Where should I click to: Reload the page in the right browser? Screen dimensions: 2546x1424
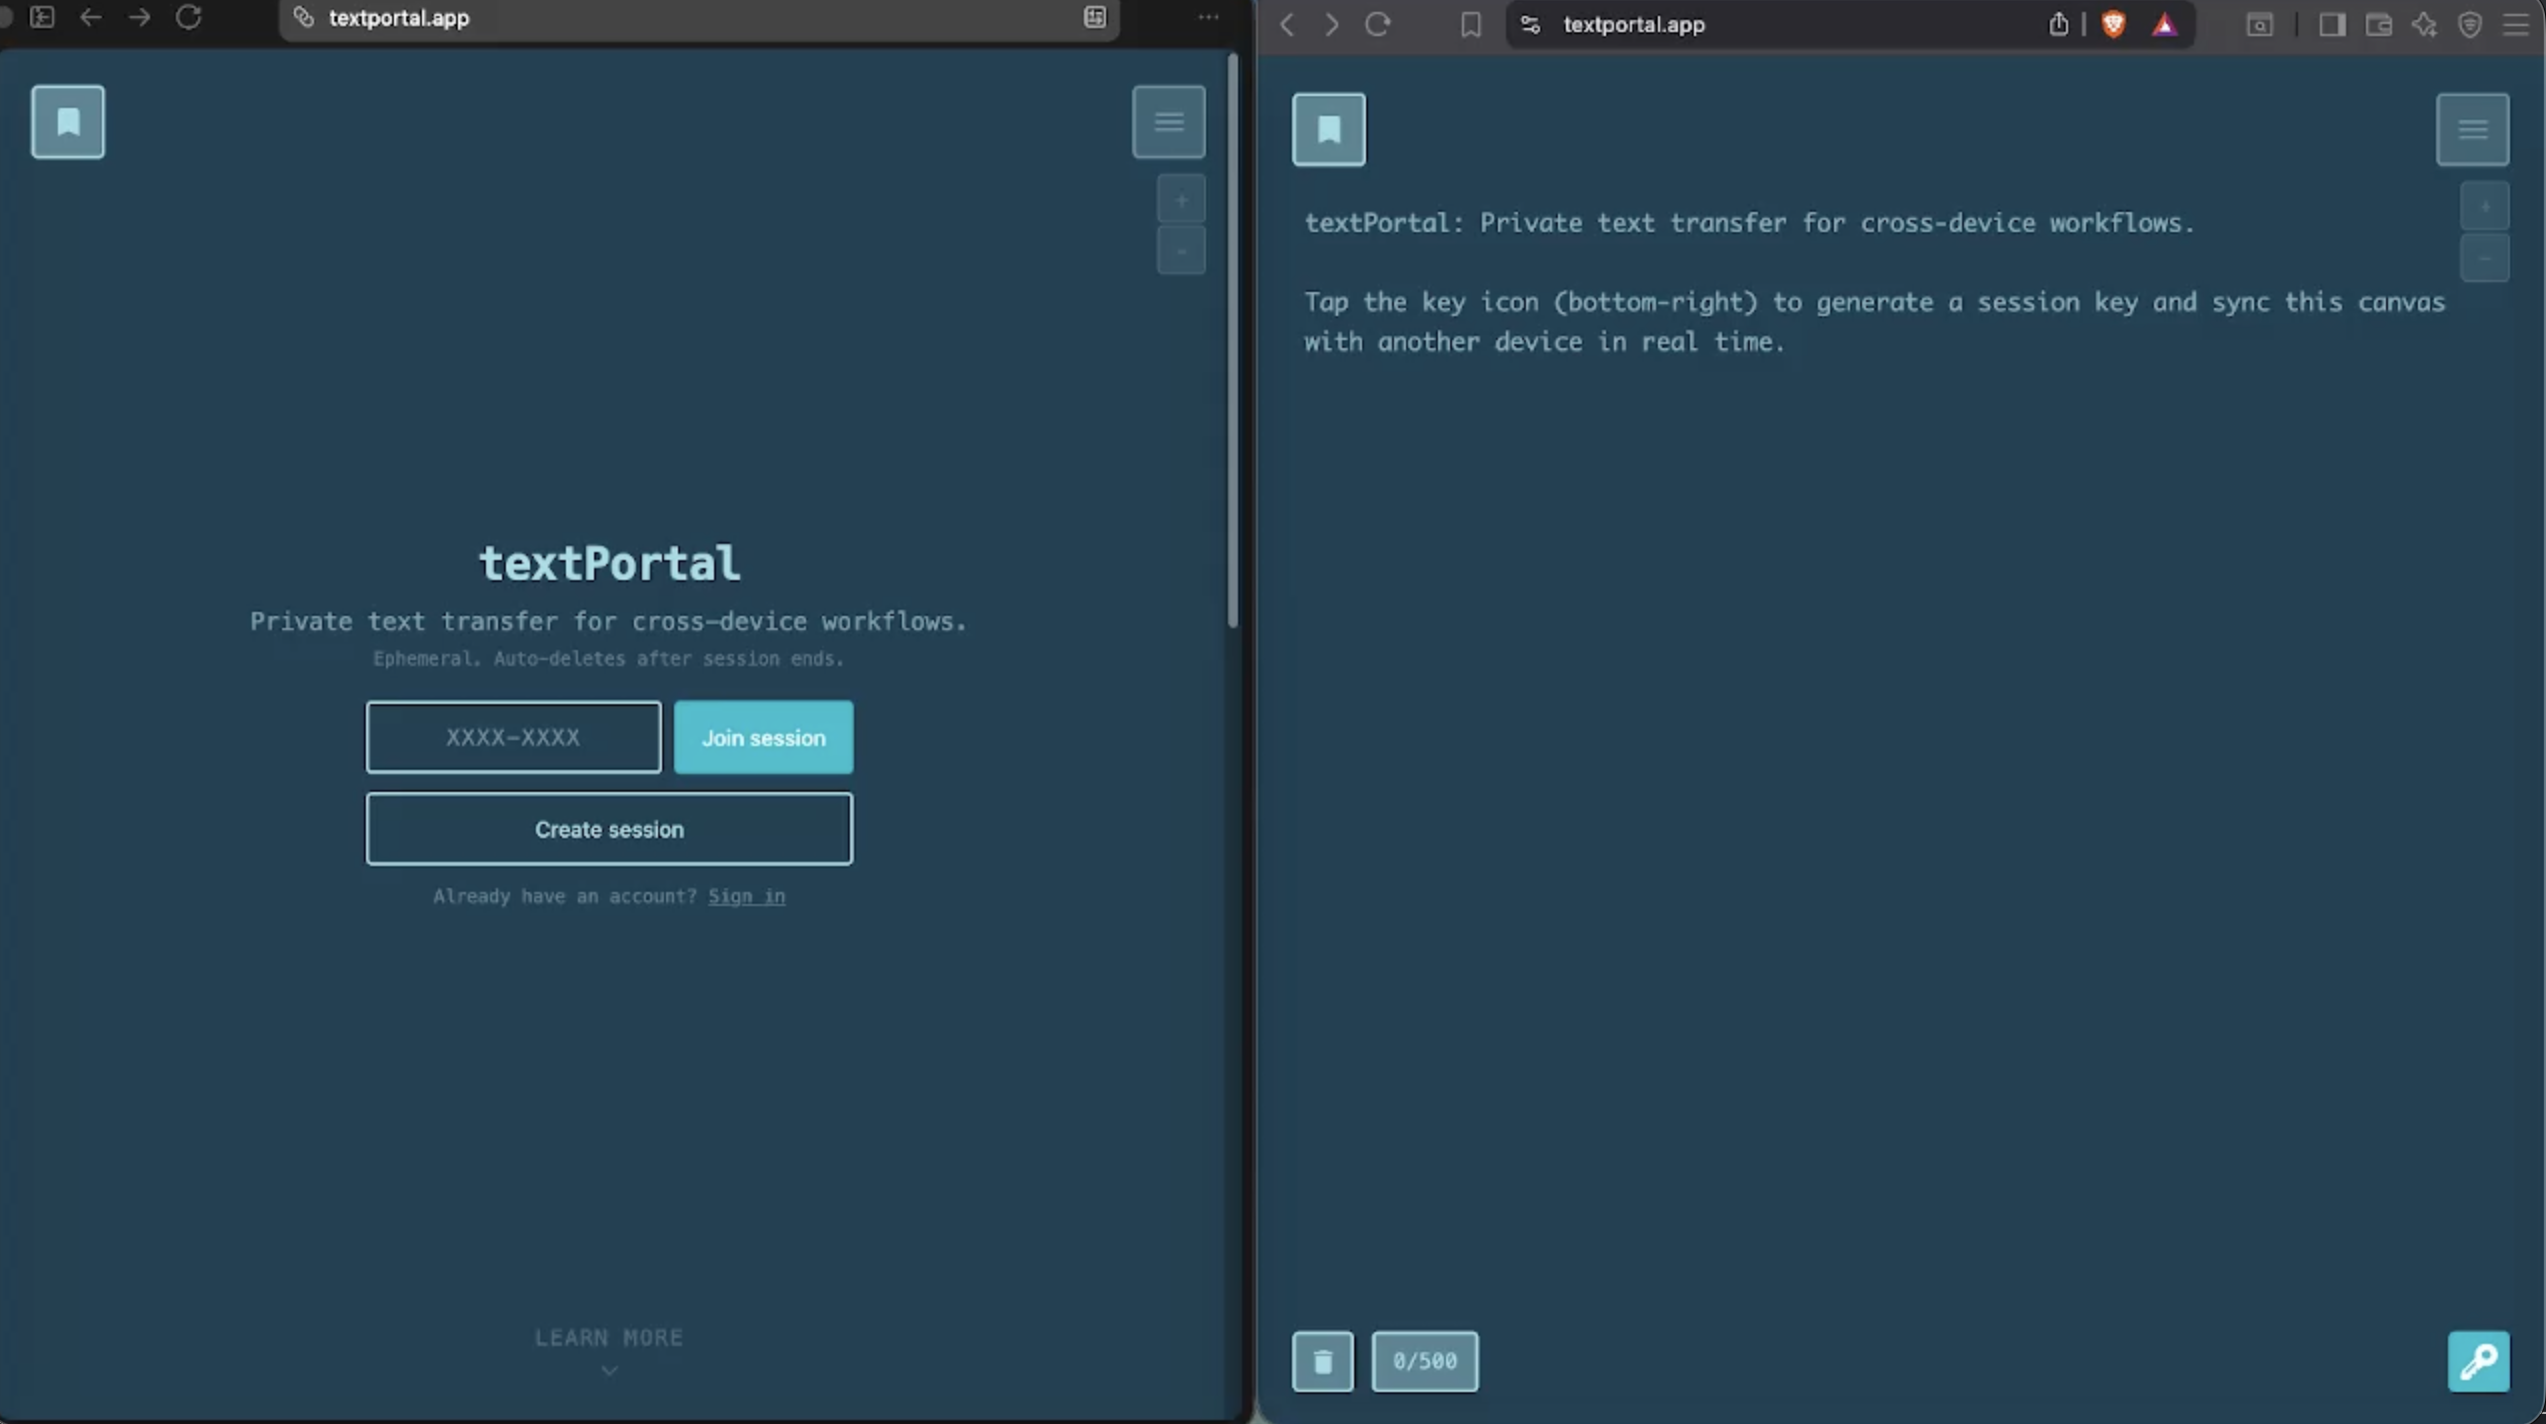[x=1378, y=24]
